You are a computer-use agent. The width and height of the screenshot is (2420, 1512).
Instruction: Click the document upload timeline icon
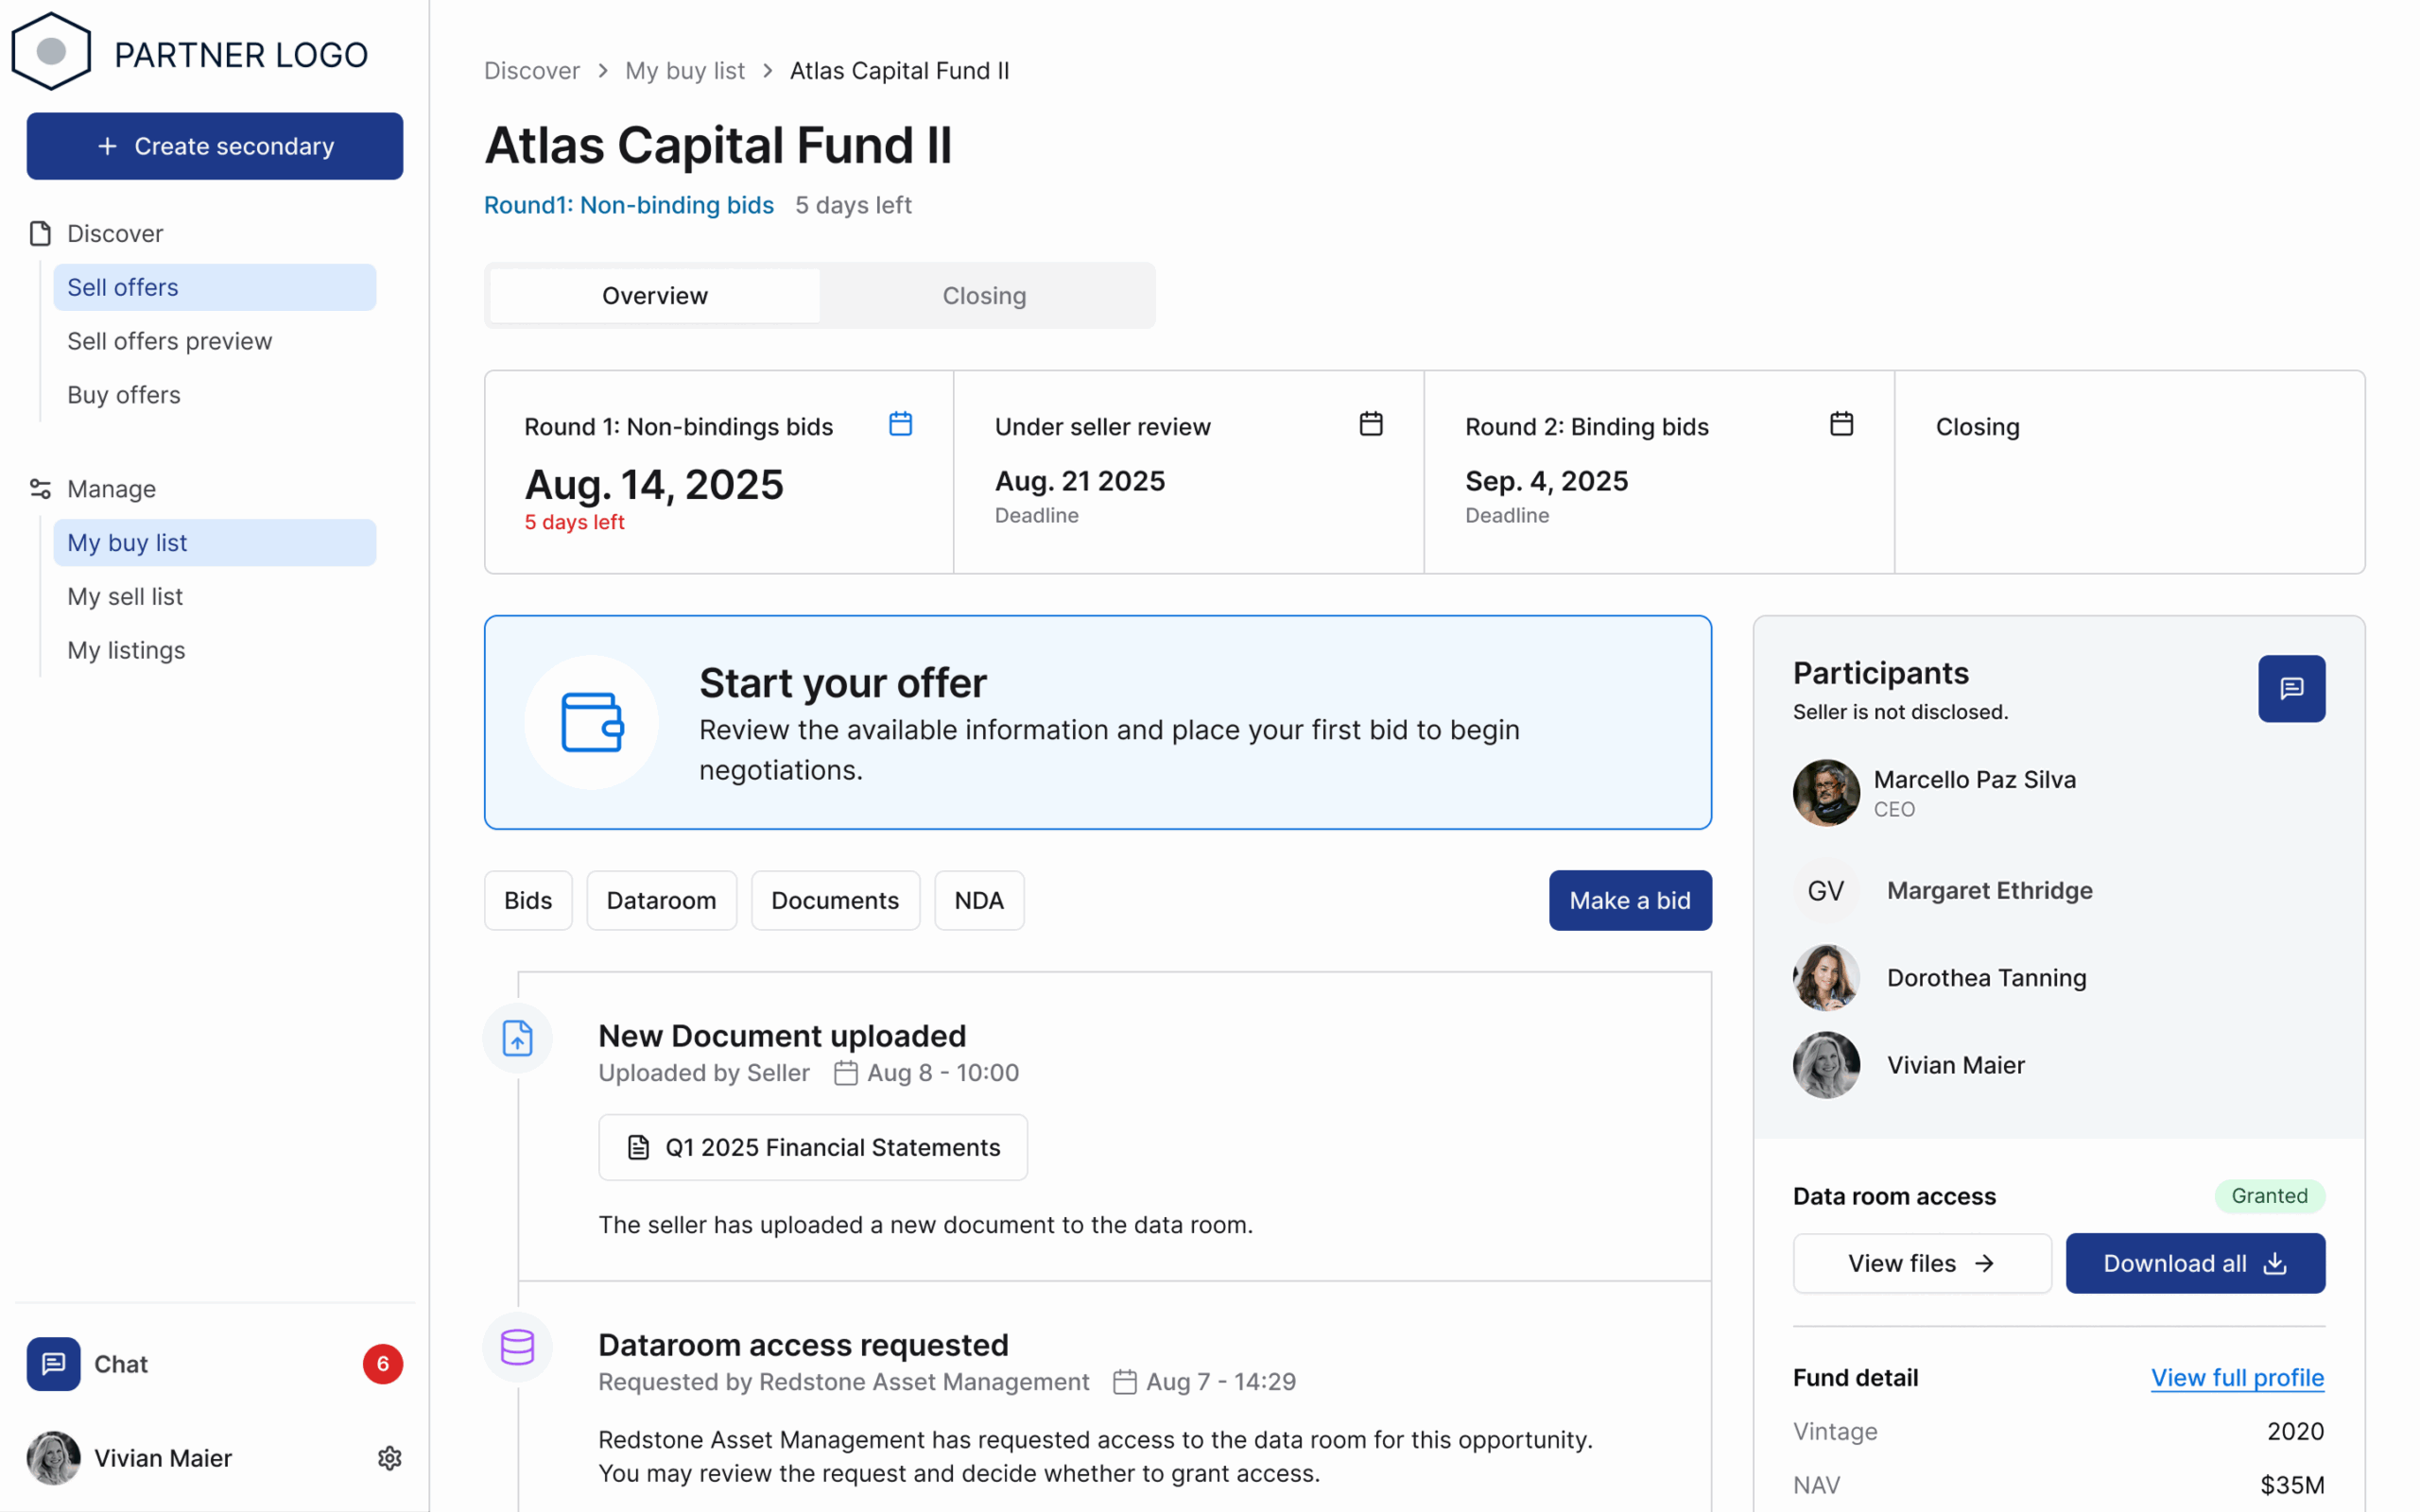(517, 1038)
